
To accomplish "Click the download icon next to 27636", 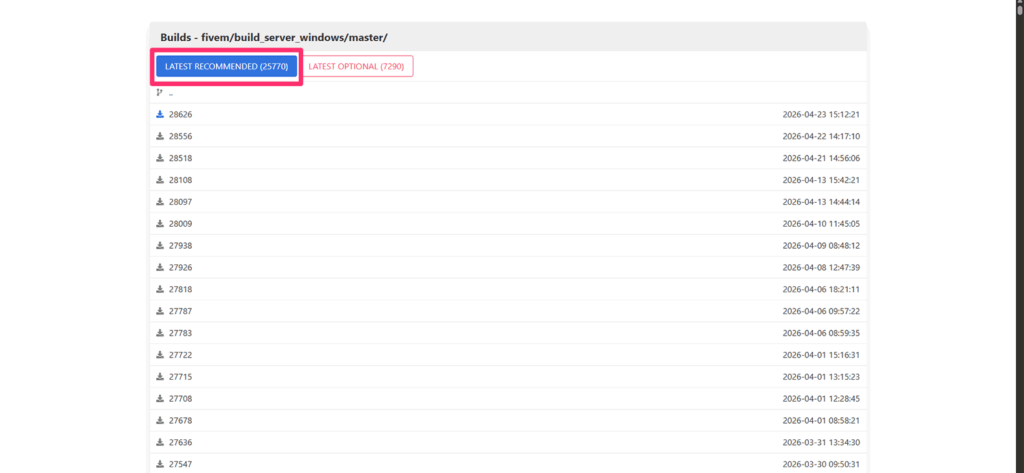I will click(160, 442).
